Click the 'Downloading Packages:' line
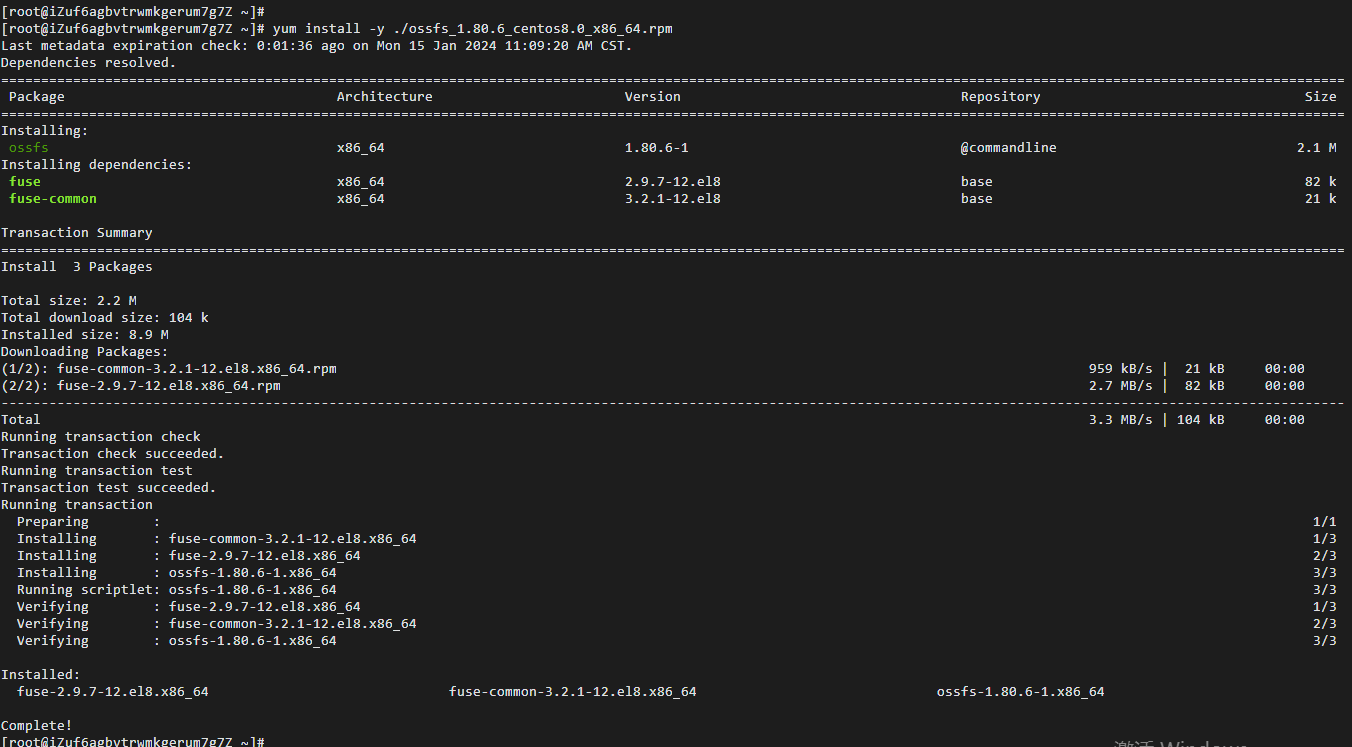 pyautogui.click(x=85, y=351)
